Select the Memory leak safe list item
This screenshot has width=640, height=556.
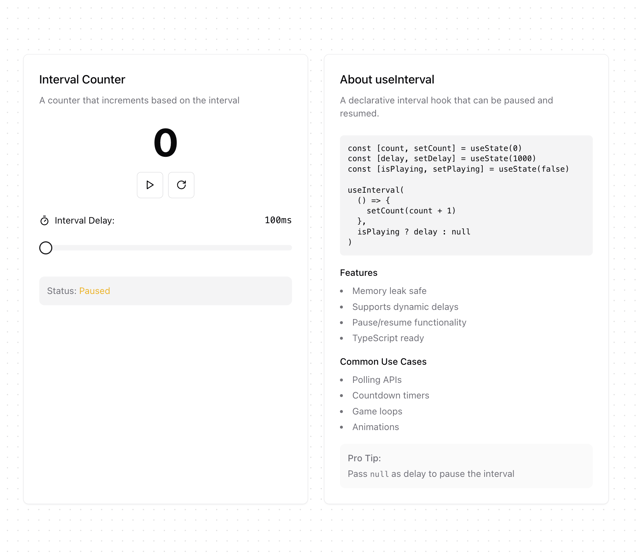389,291
